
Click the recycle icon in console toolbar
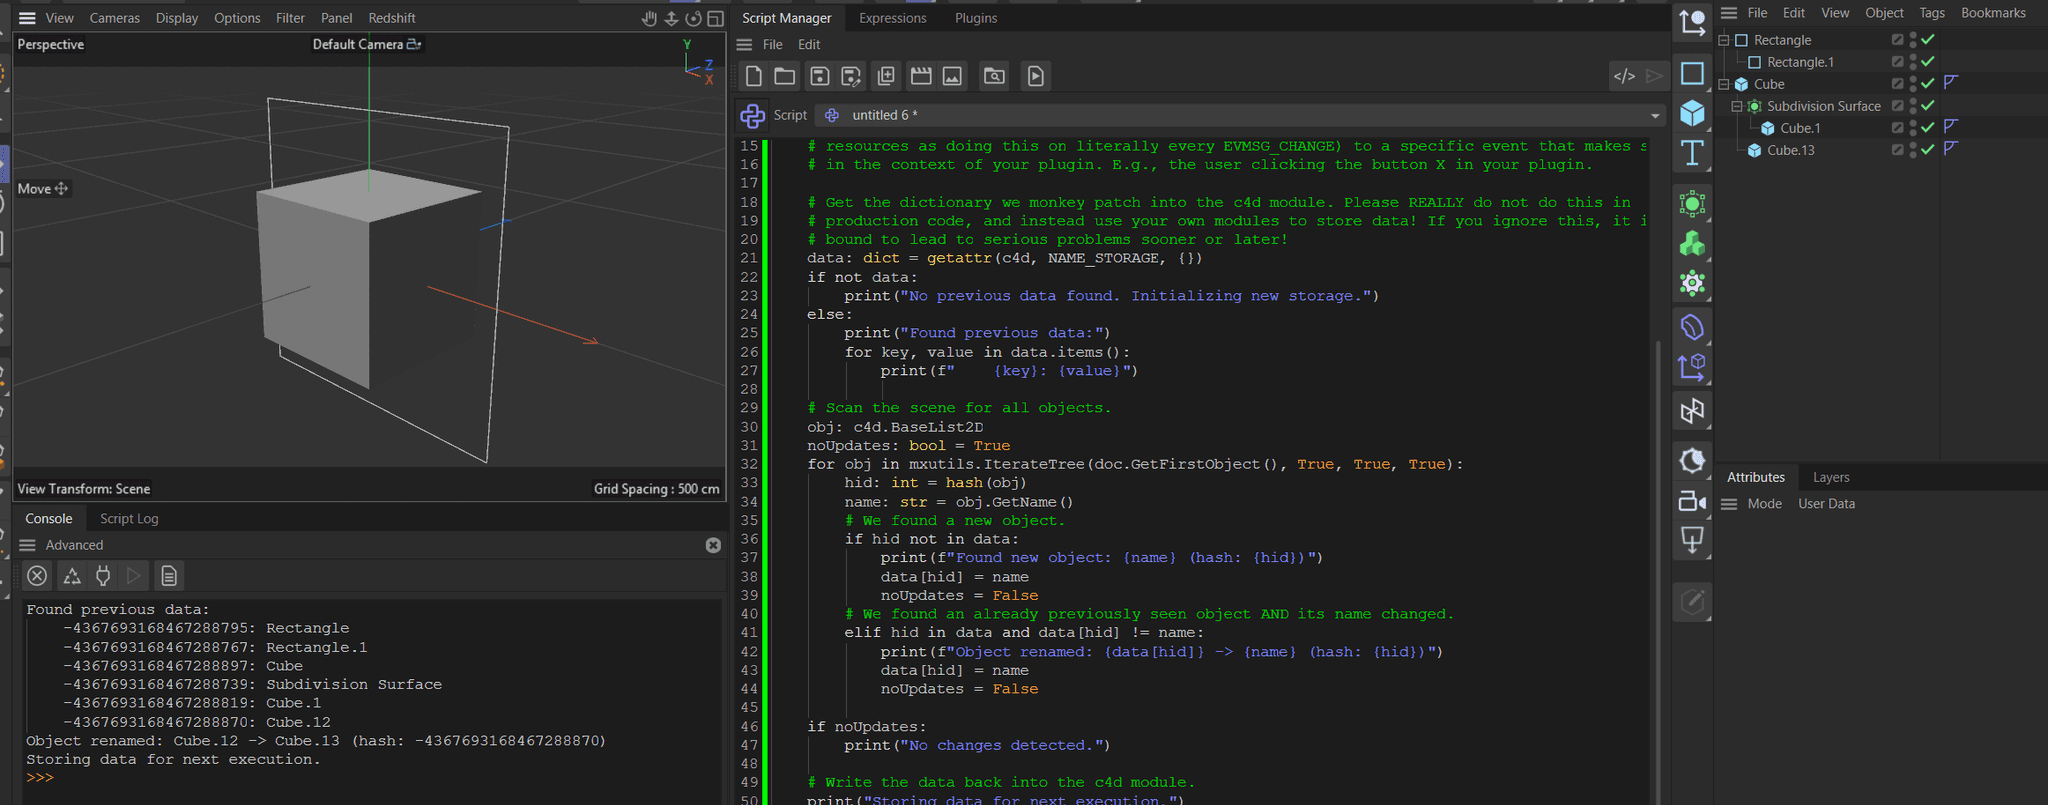click(72, 576)
